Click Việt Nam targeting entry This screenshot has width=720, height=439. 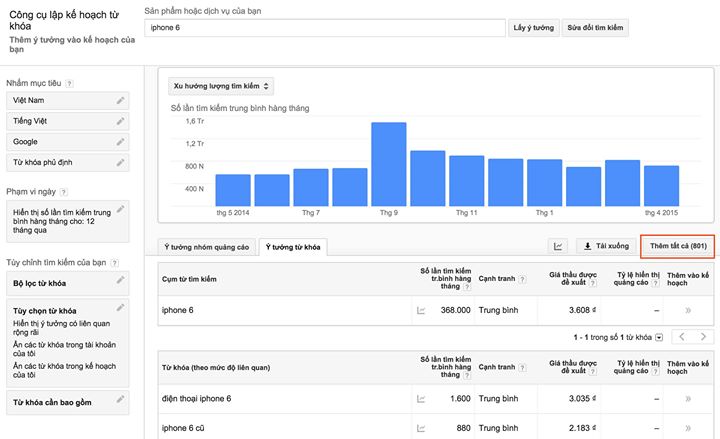tap(68, 100)
